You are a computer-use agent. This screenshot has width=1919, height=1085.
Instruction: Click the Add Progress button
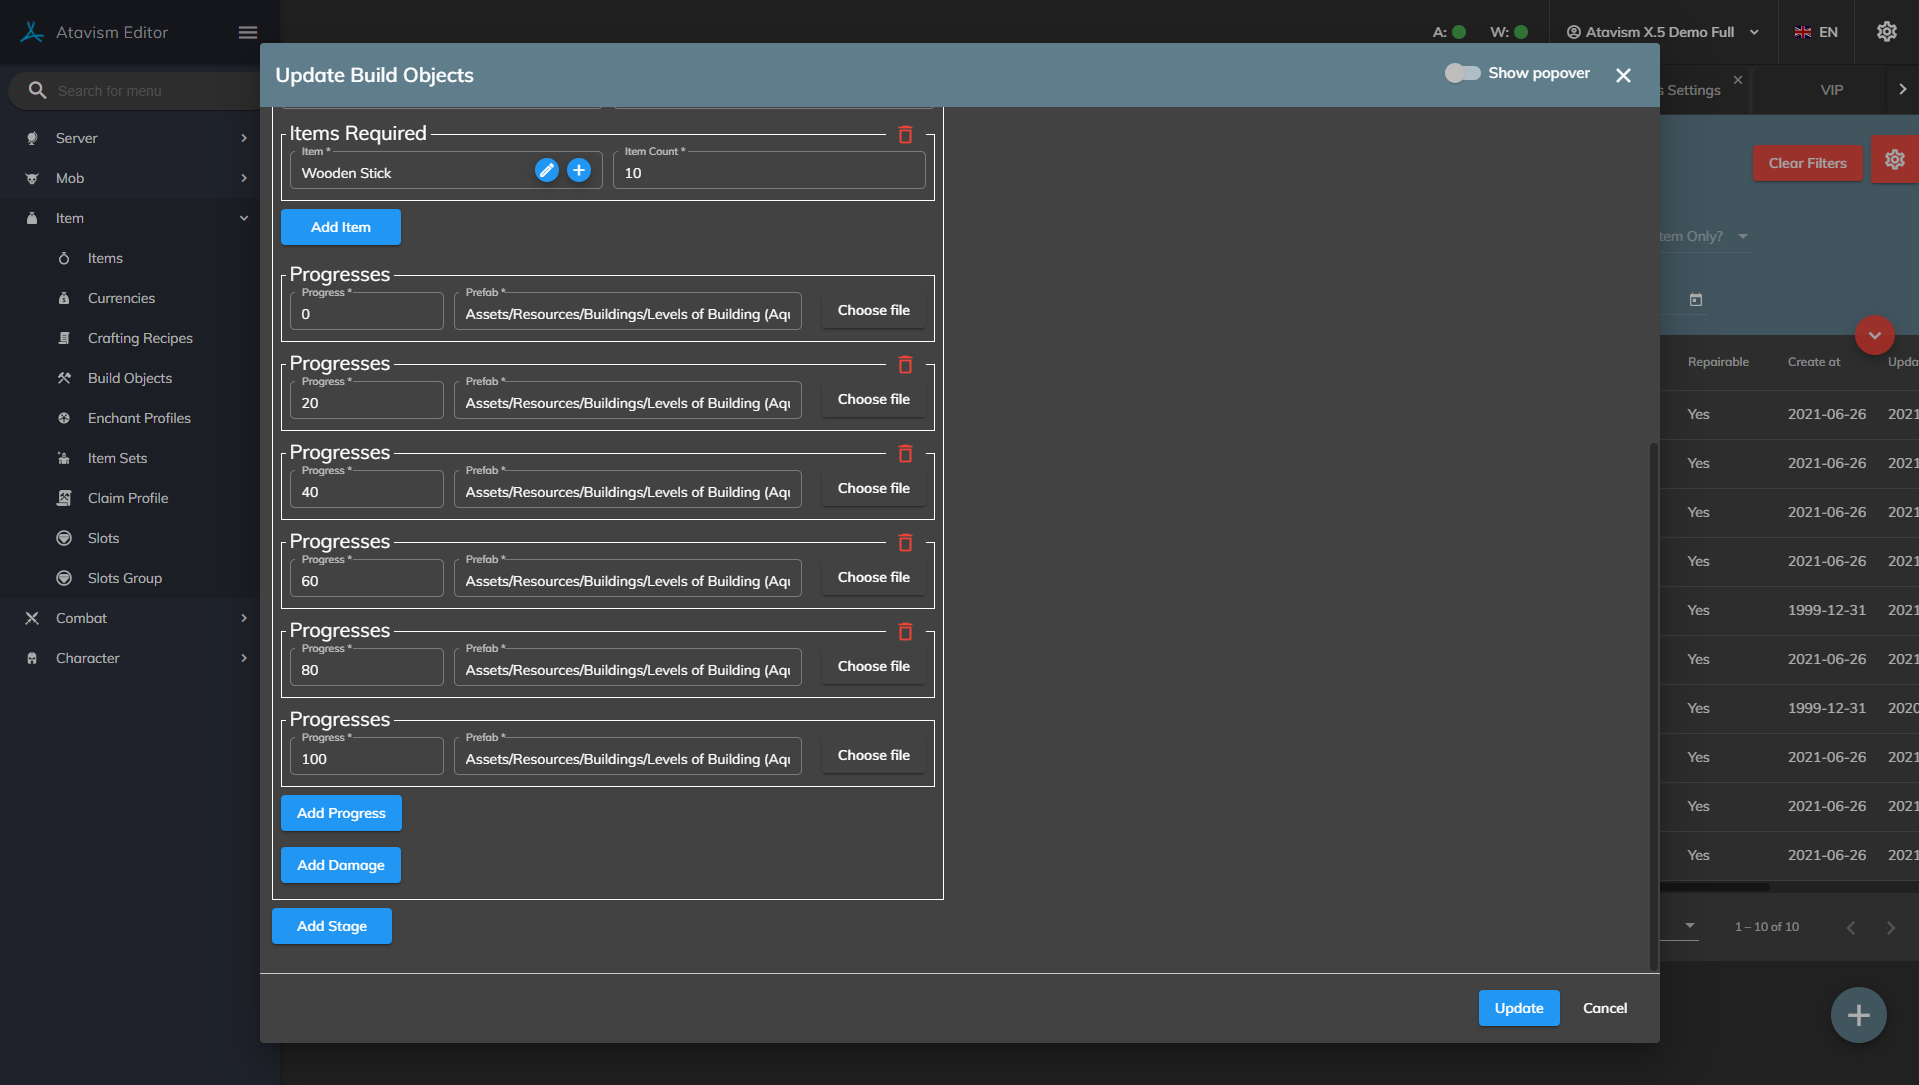[341, 813]
